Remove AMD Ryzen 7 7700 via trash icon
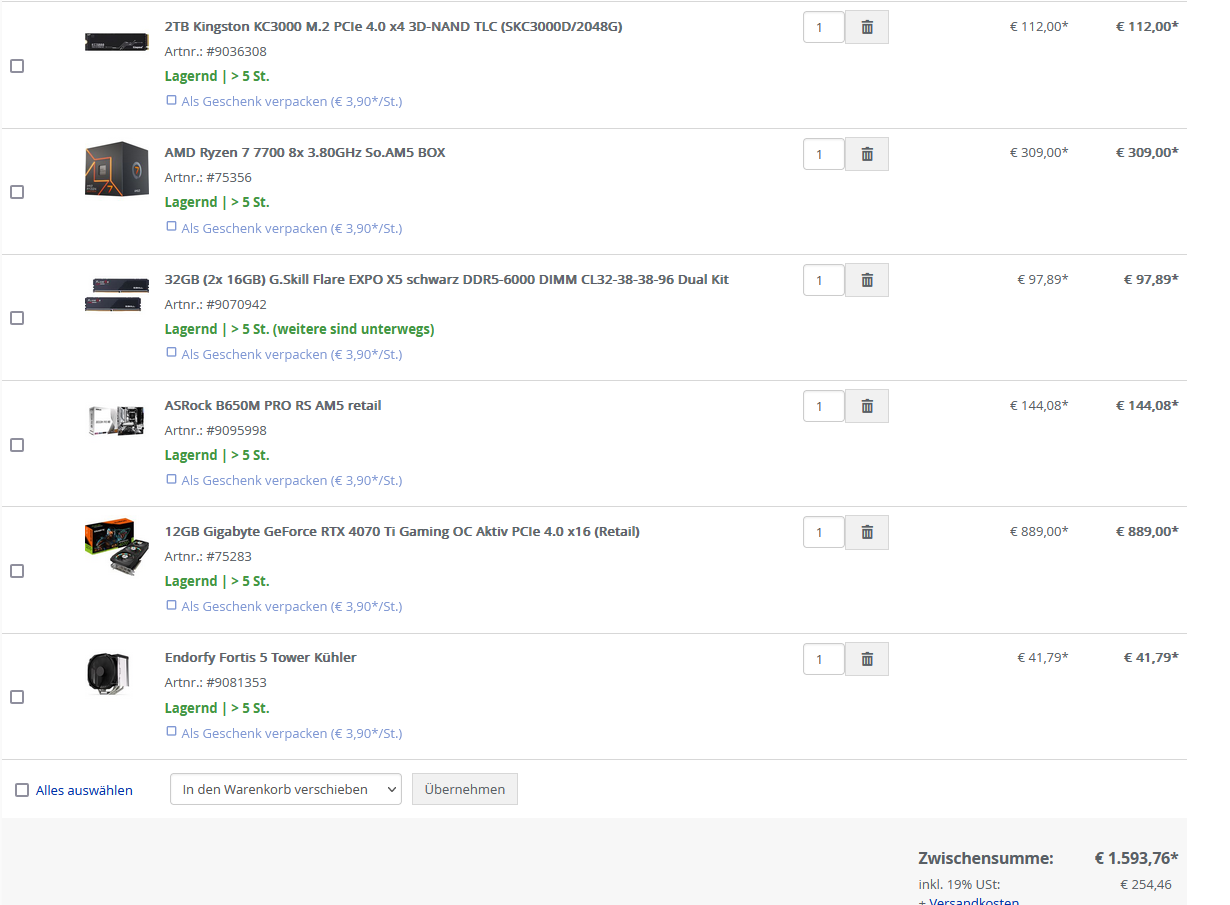 (x=867, y=154)
